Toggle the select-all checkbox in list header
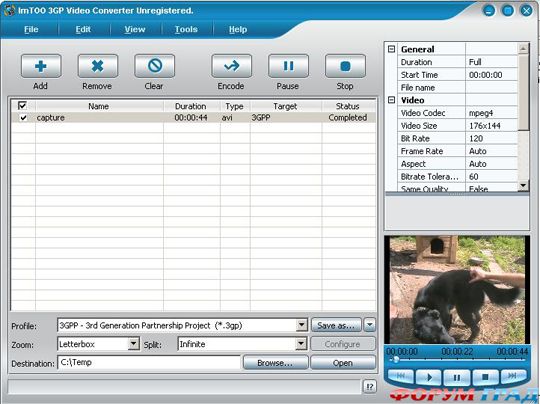Screen dimensions: 540x404 [x=22, y=105]
